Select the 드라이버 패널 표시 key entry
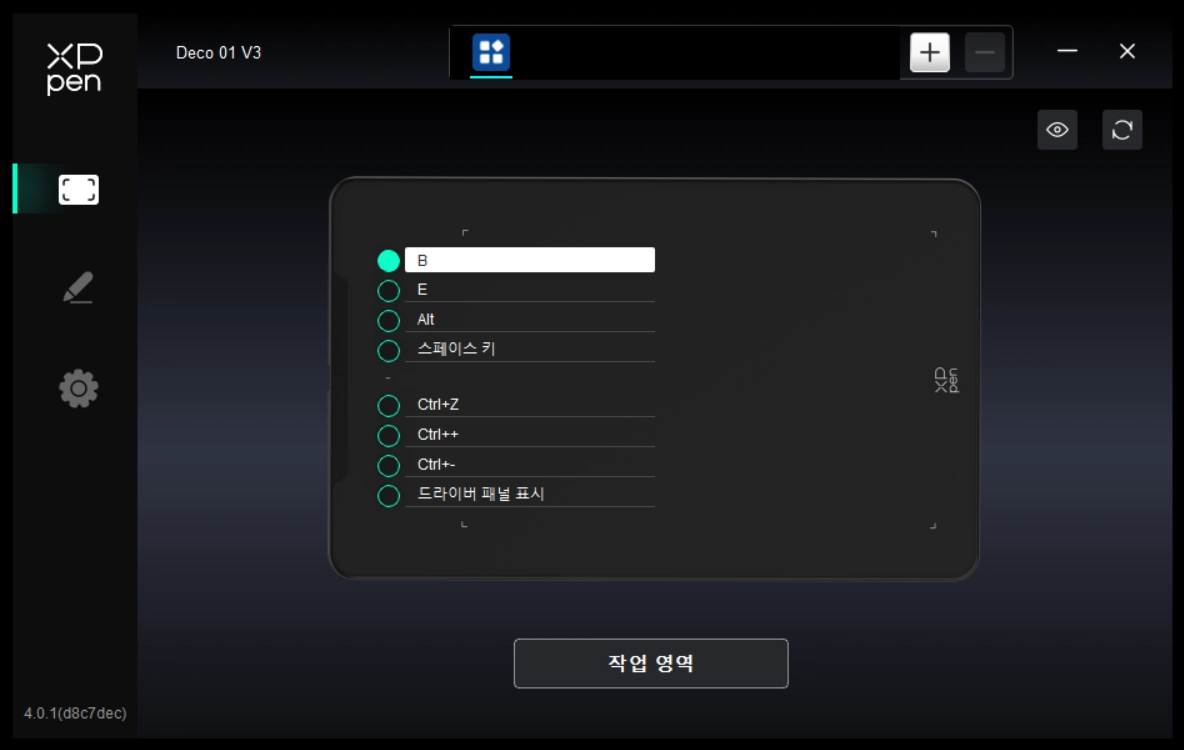 [x=529, y=494]
